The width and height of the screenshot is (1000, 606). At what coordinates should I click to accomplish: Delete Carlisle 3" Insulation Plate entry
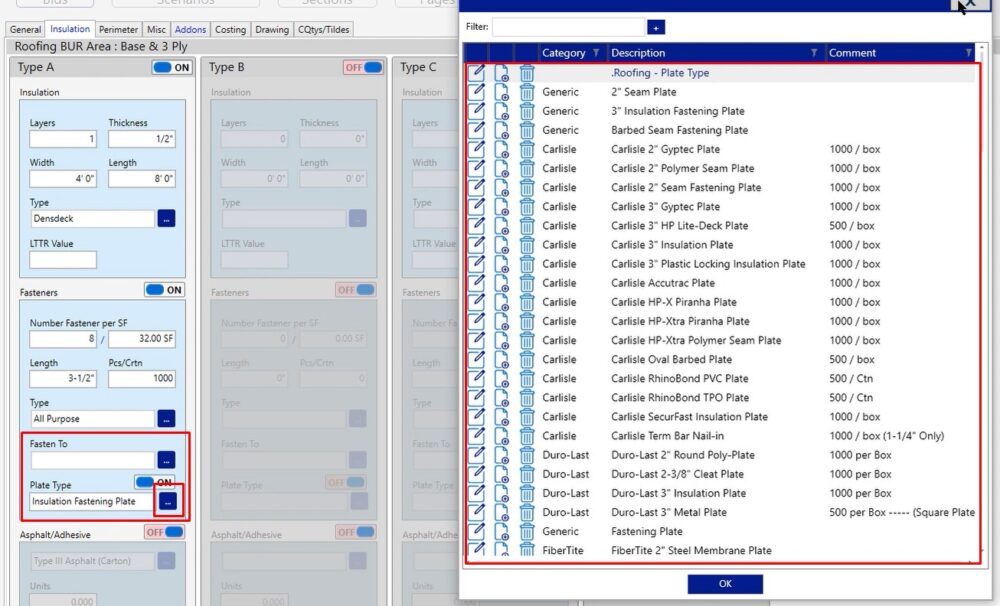[527, 245]
